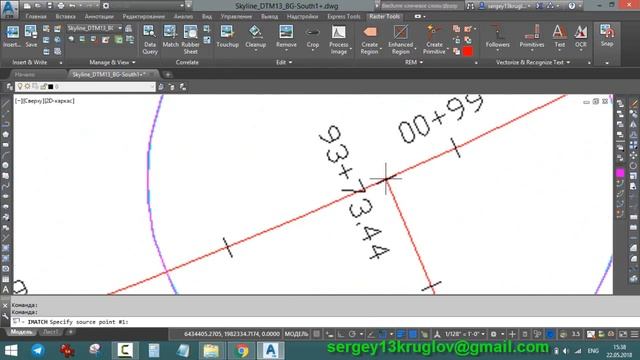Click the Print icon in quick access toolbar

point(61,6)
